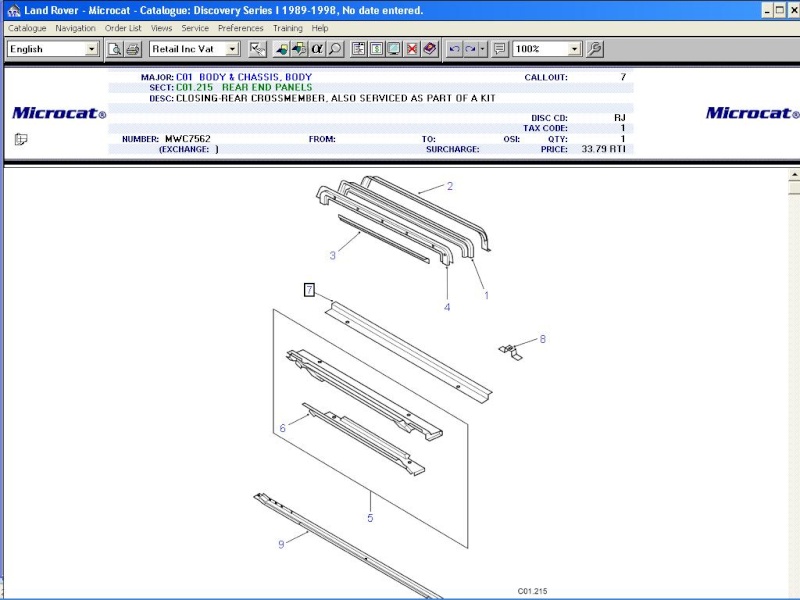800x600 pixels.
Task: Click the diagram scrollbar up arrow
Action: (x=794, y=174)
